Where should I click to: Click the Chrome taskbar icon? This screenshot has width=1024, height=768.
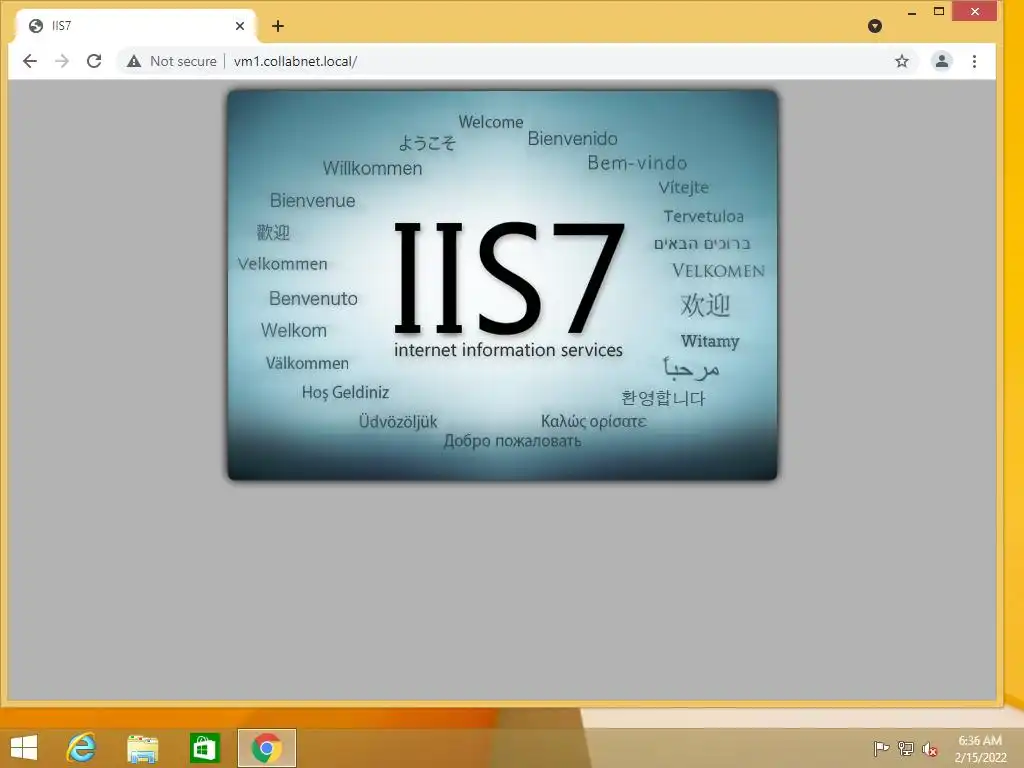(x=266, y=748)
